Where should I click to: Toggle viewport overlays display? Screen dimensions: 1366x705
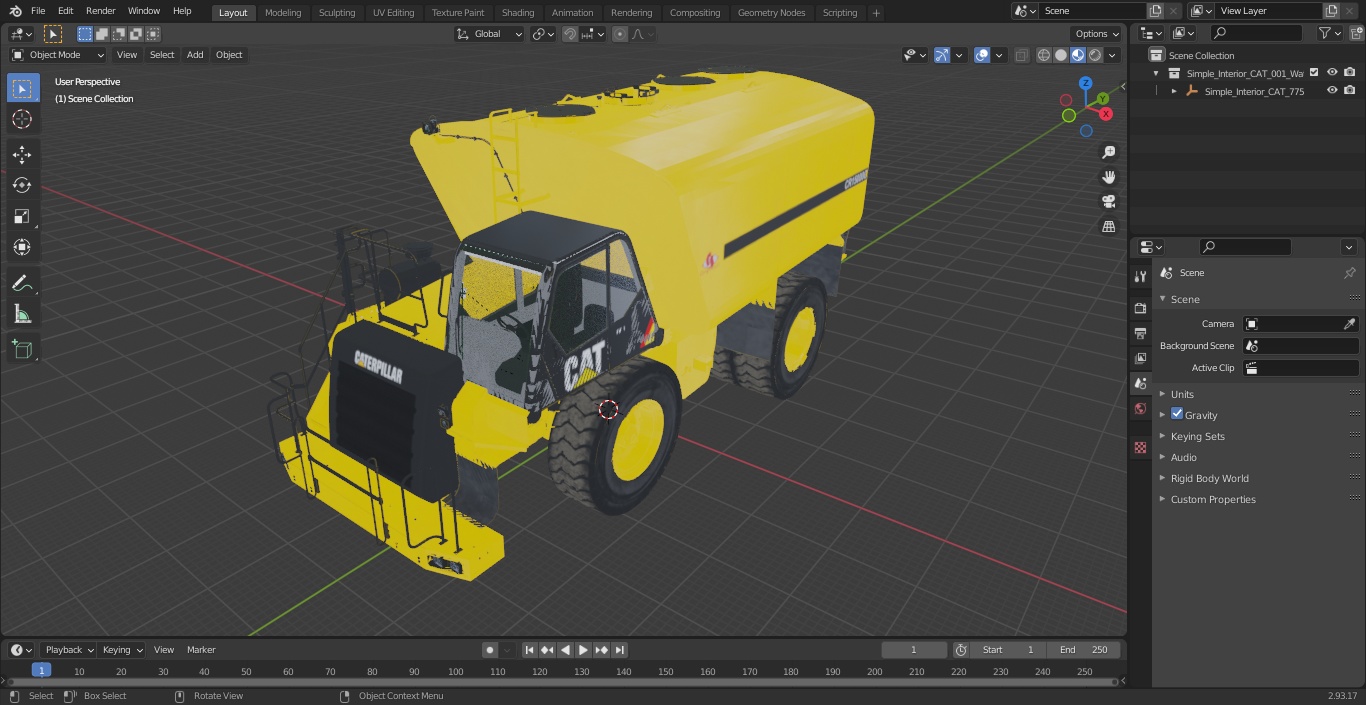982,55
